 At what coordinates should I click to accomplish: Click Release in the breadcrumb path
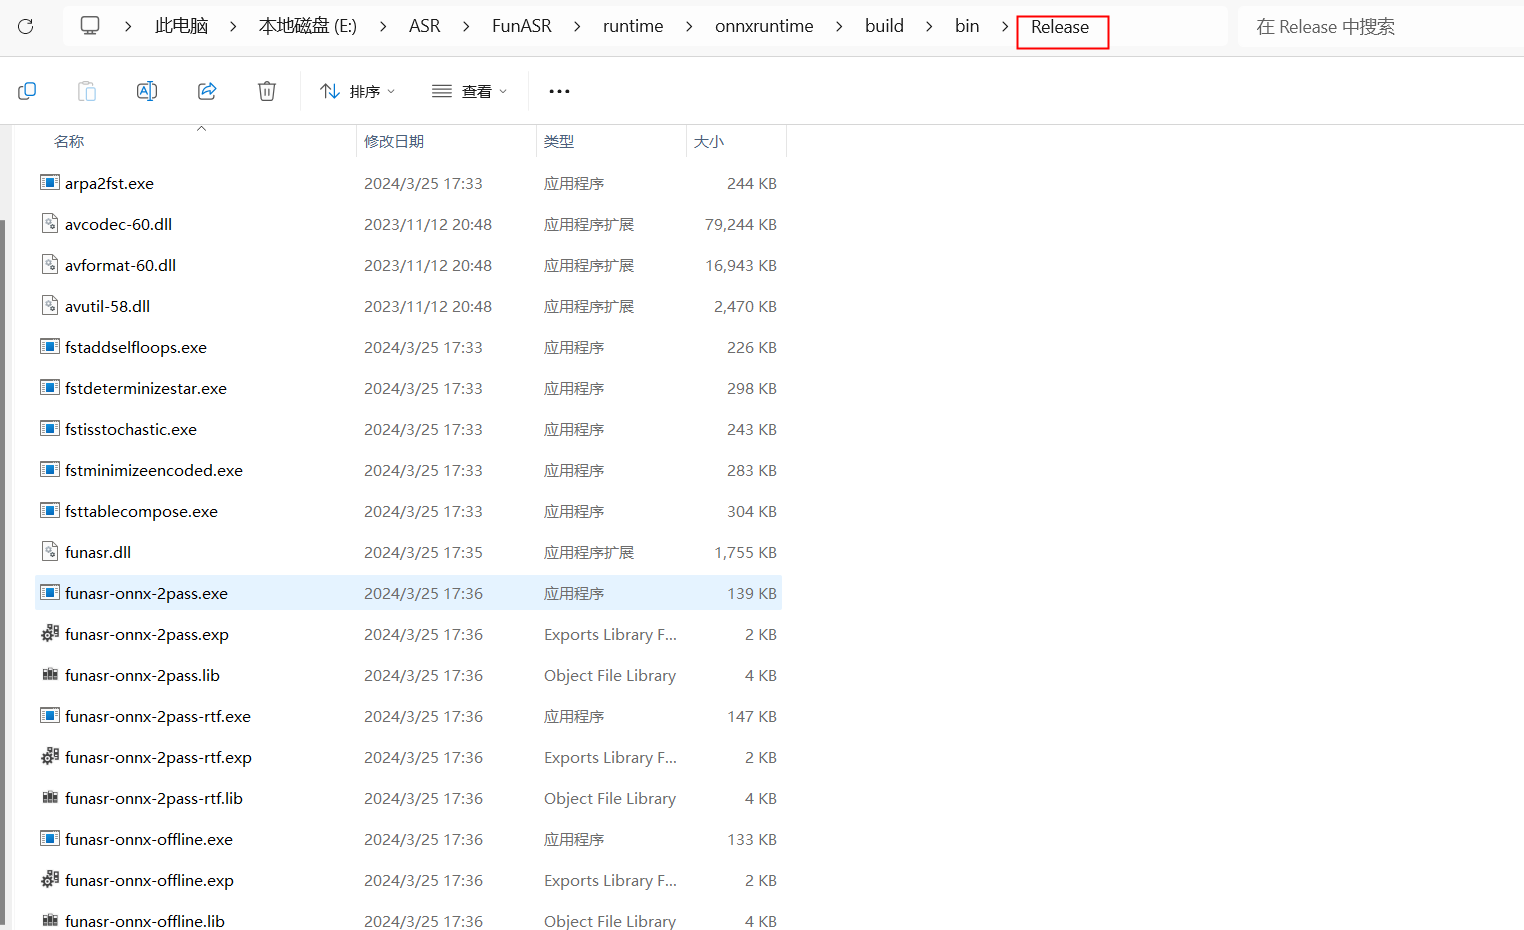point(1060,27)
